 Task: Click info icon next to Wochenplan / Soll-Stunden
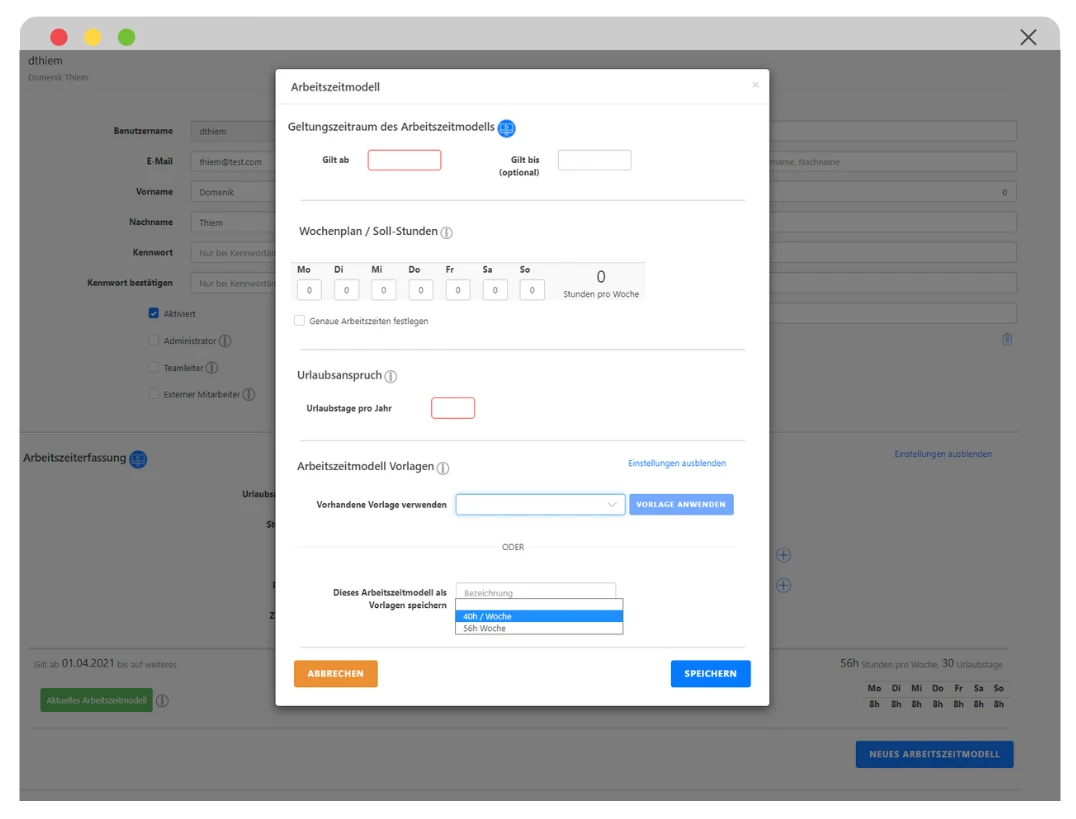[x=447, y=233]
